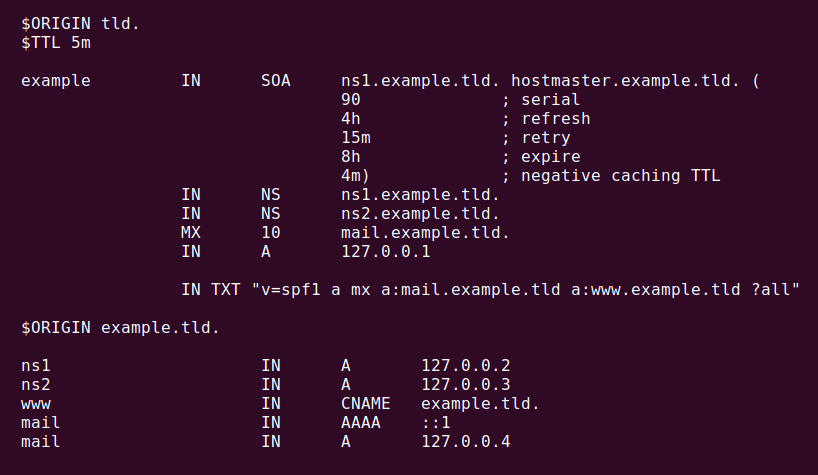Click the 127.0.0.4 mail A record address

[465, 442]
